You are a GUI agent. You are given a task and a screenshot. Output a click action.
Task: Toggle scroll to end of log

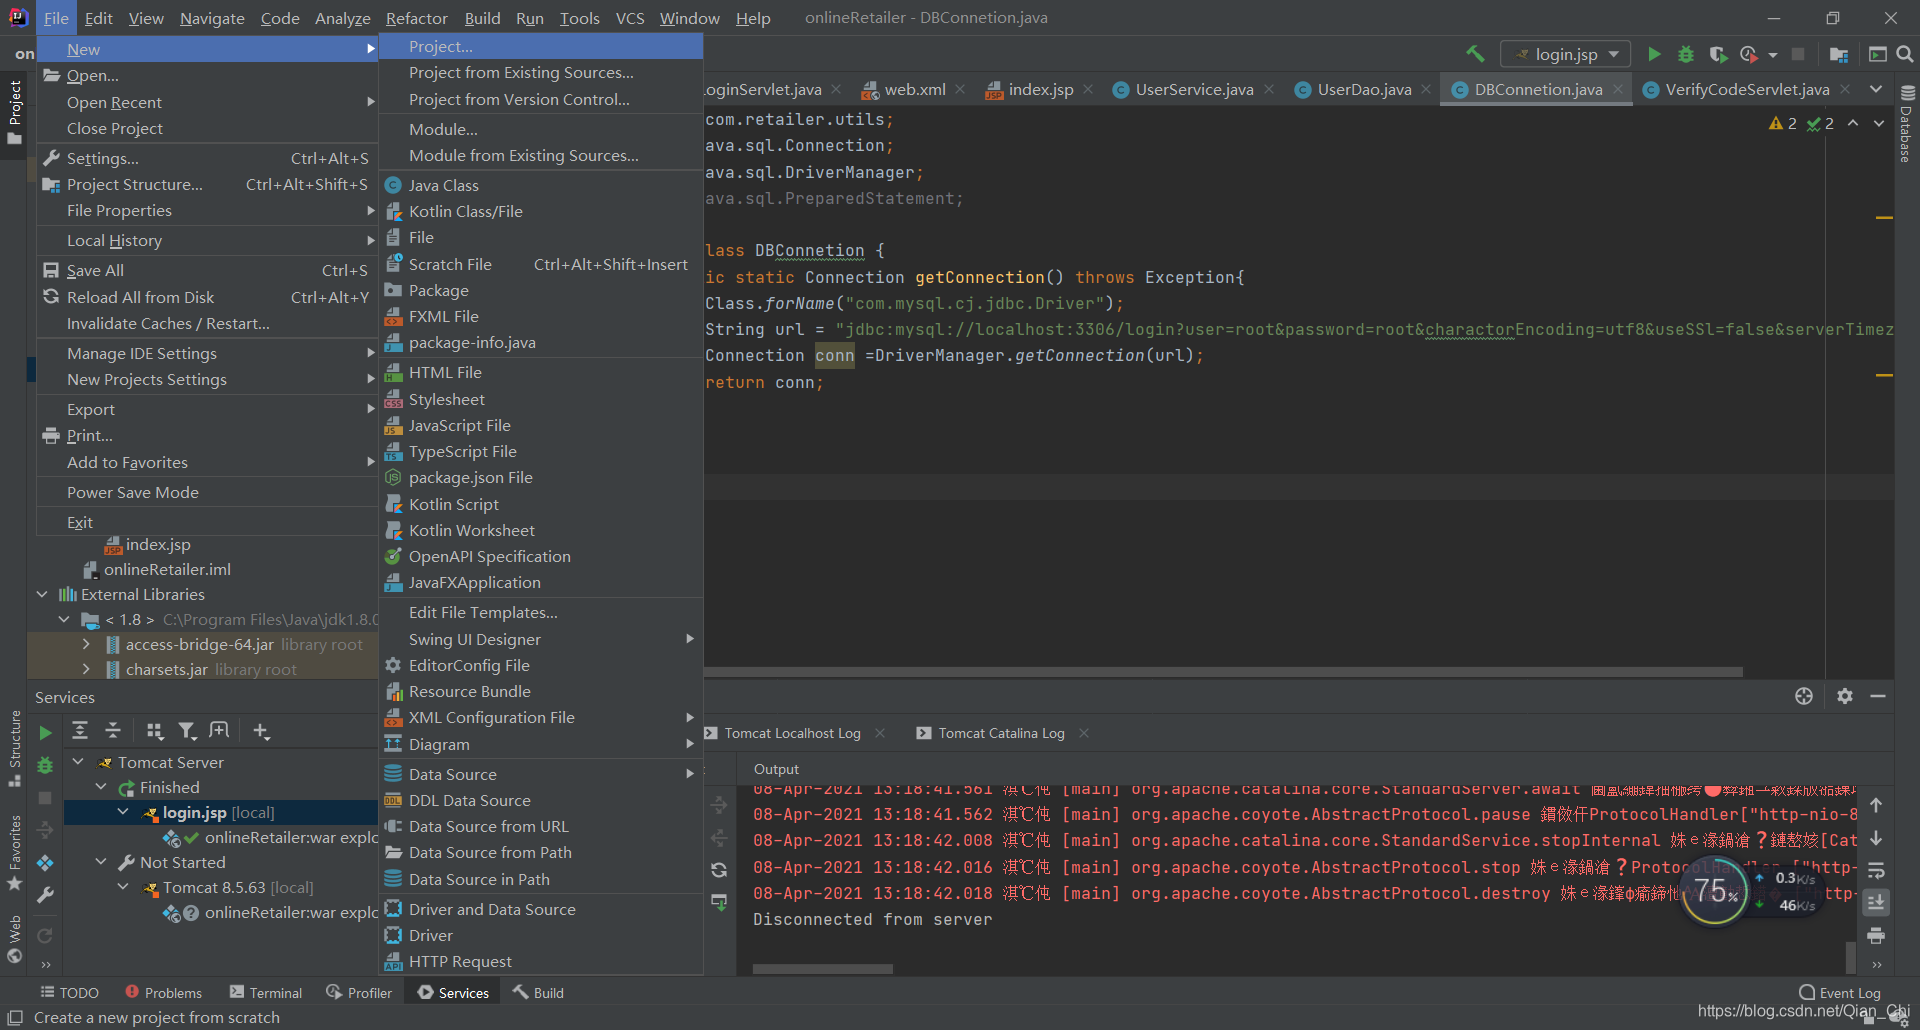tap(1876, 902)
